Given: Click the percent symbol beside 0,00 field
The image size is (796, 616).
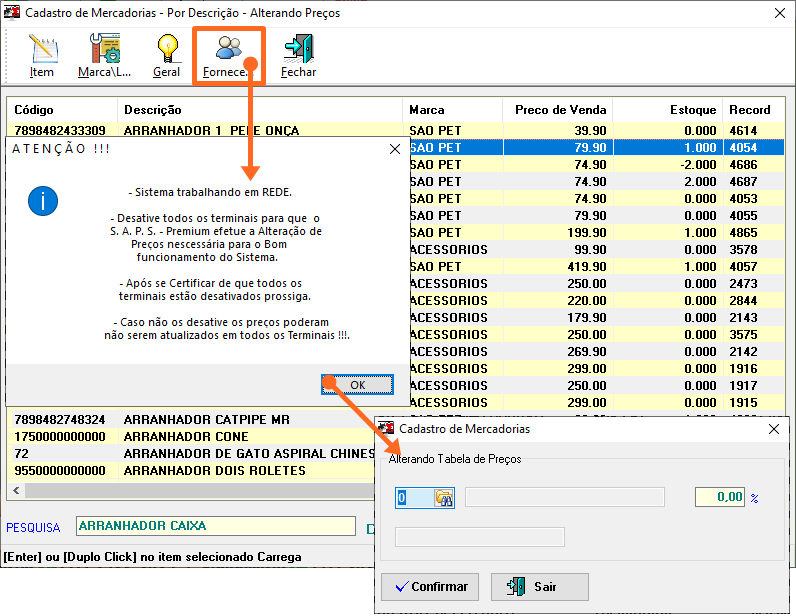Looking at the screenshot, I should [754, 498].
